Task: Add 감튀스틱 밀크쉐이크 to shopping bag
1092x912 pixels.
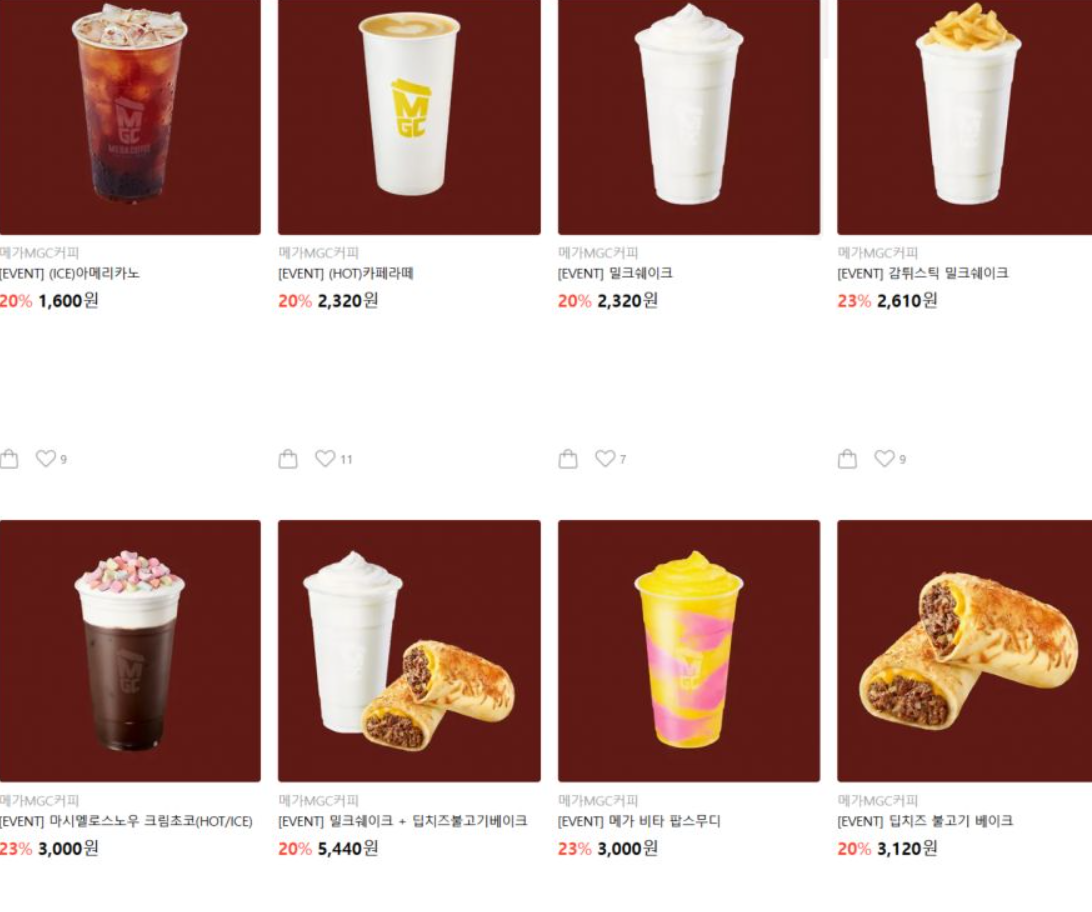Action: [848, 459]
